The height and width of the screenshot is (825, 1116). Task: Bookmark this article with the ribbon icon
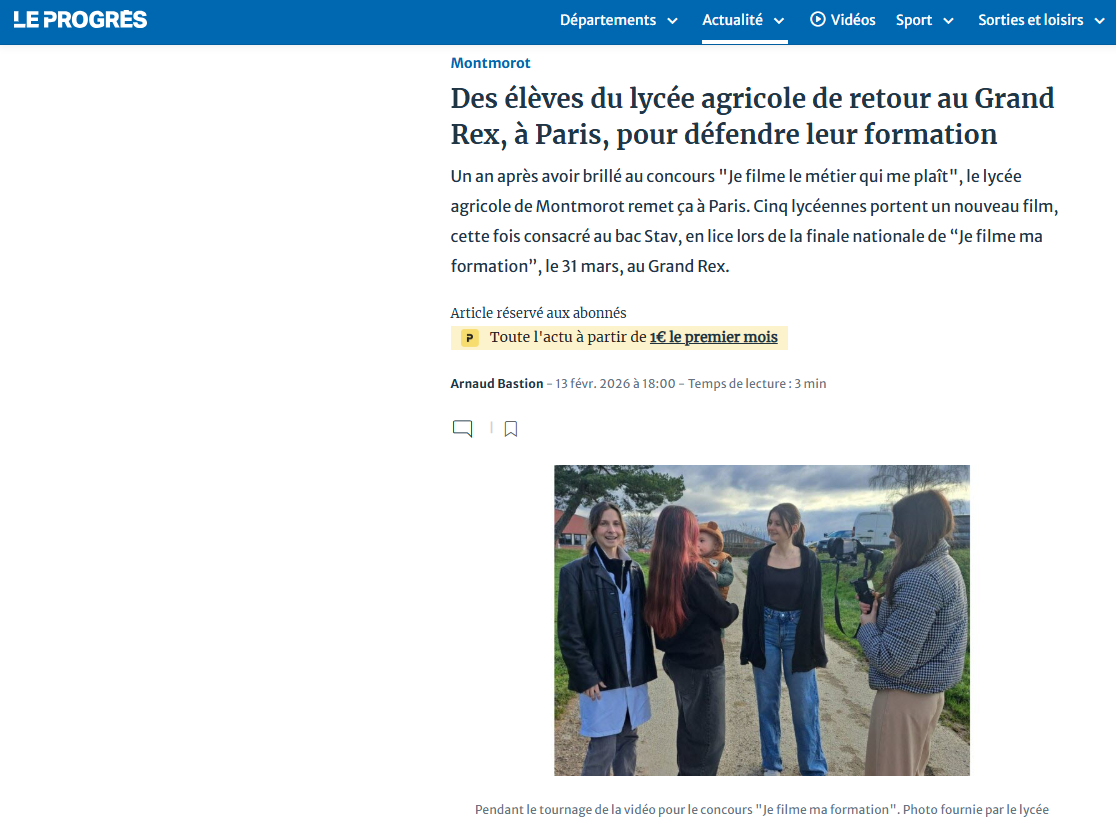tap(511, 429)
